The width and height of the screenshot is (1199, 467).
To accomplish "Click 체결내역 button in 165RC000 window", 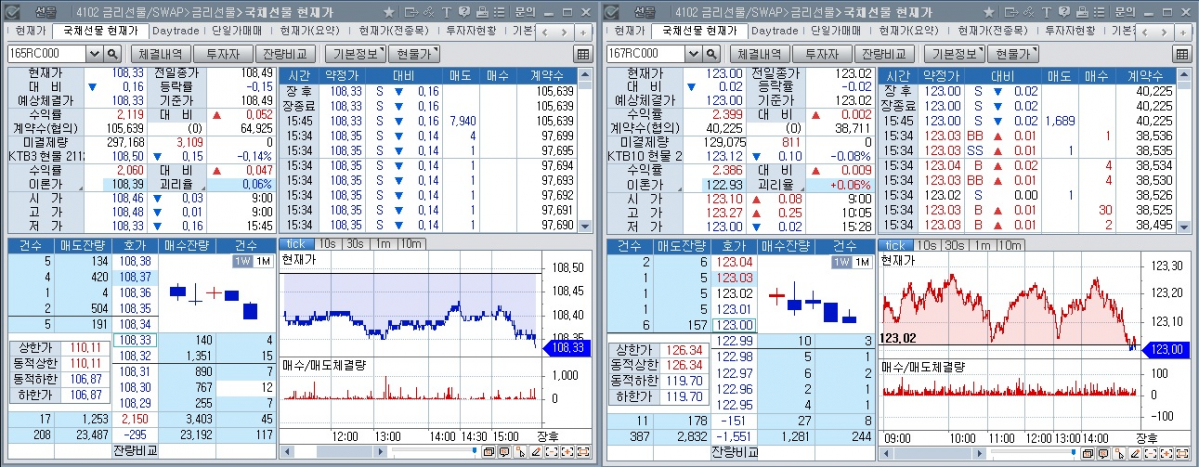I will tap(160, 54).
